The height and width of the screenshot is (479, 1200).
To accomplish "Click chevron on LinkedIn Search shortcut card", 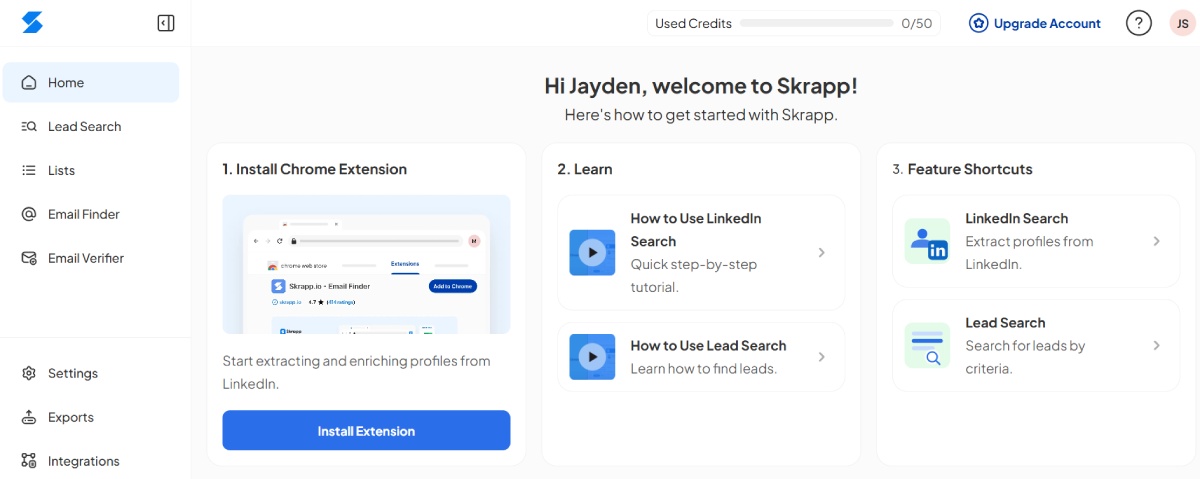I will [1156, 242].
